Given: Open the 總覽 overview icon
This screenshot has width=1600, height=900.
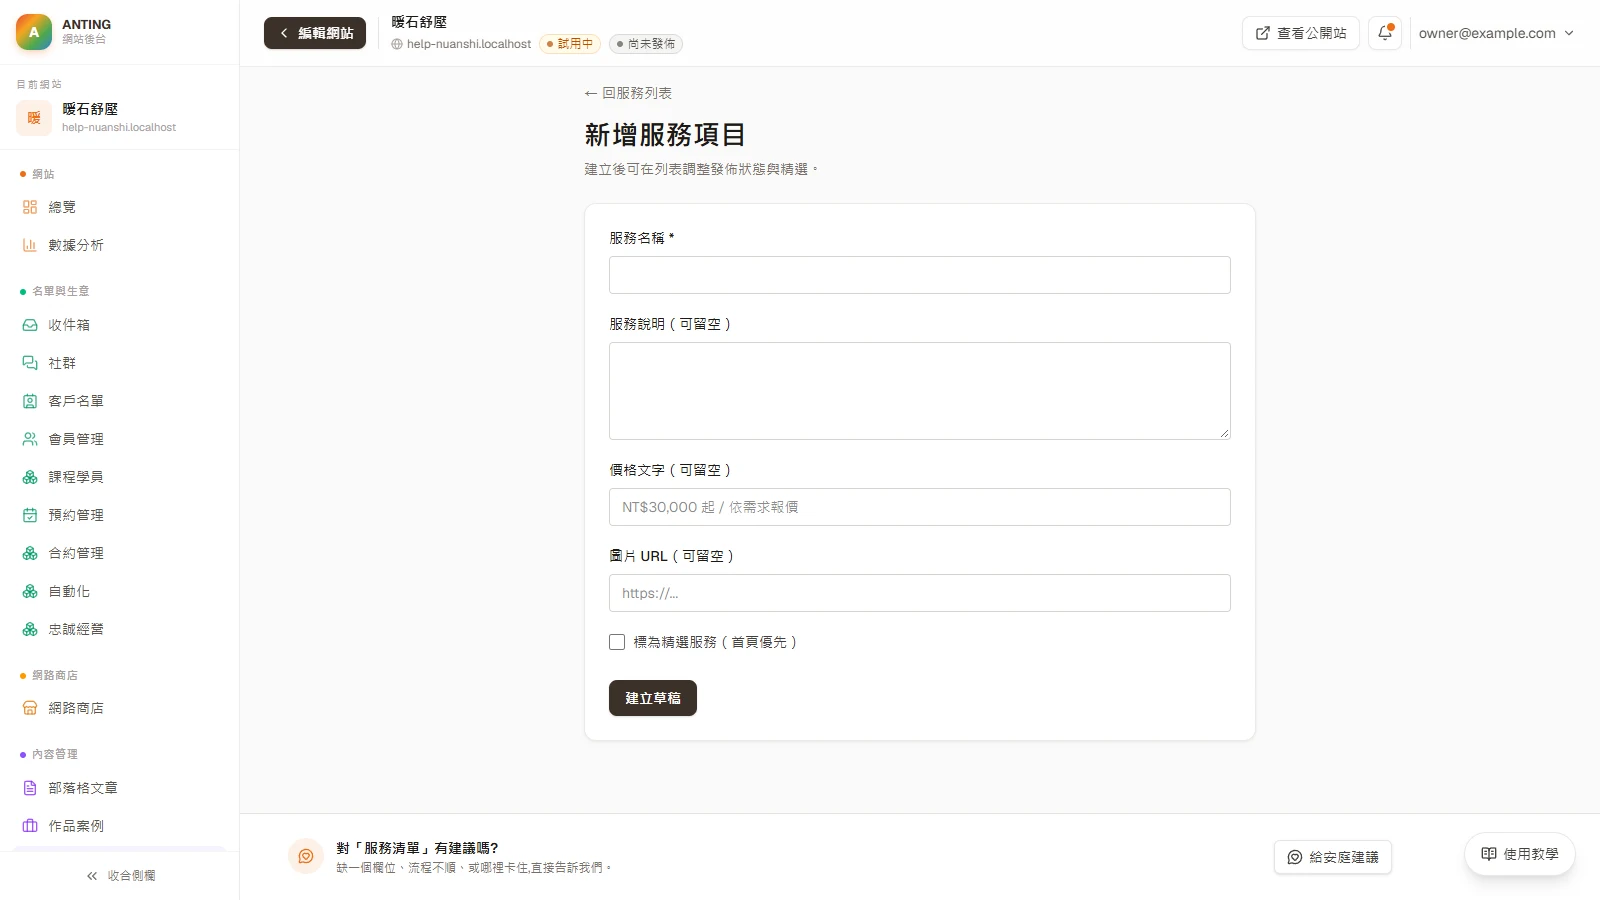Looking at the screenshot, I should pos(30,207).
